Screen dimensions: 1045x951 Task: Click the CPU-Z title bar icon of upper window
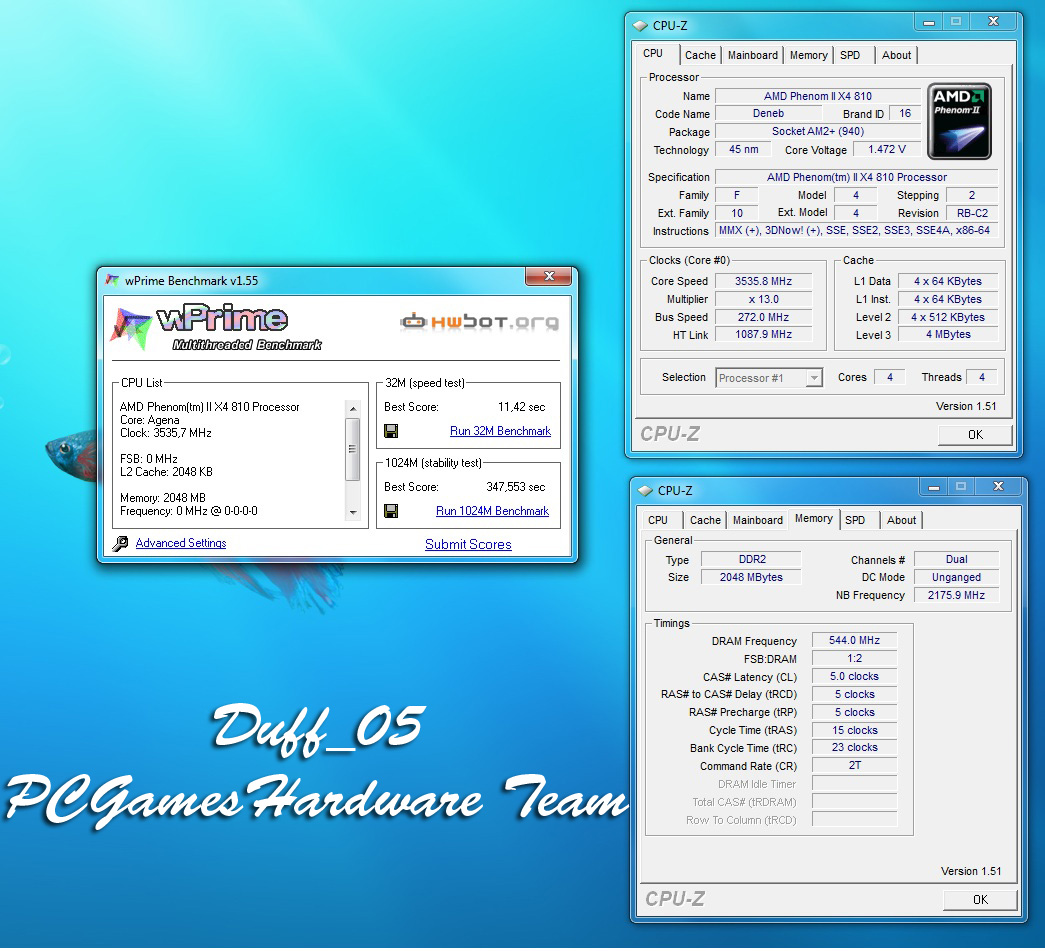click(x=640, y=26)
